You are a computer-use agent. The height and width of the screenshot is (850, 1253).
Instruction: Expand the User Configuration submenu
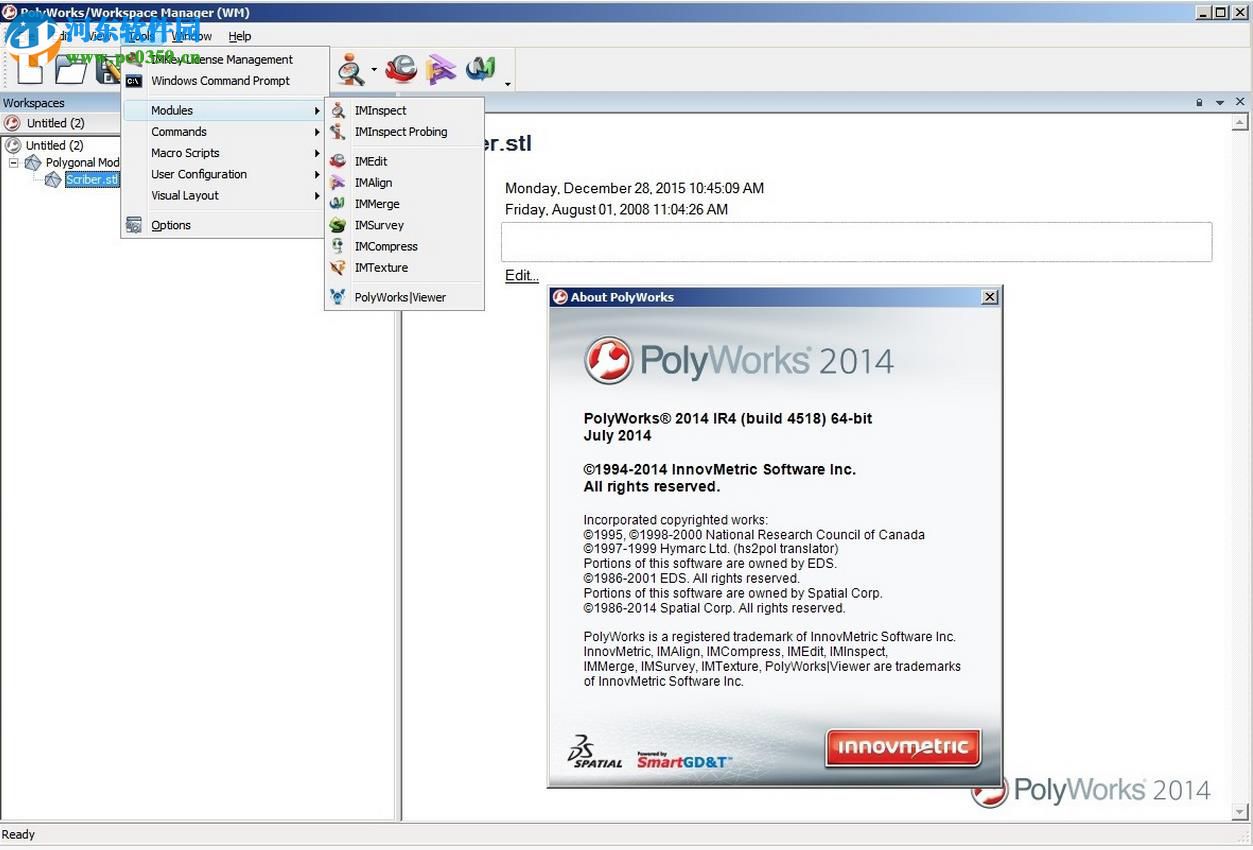pyautogui.click(x=225, y=174)
